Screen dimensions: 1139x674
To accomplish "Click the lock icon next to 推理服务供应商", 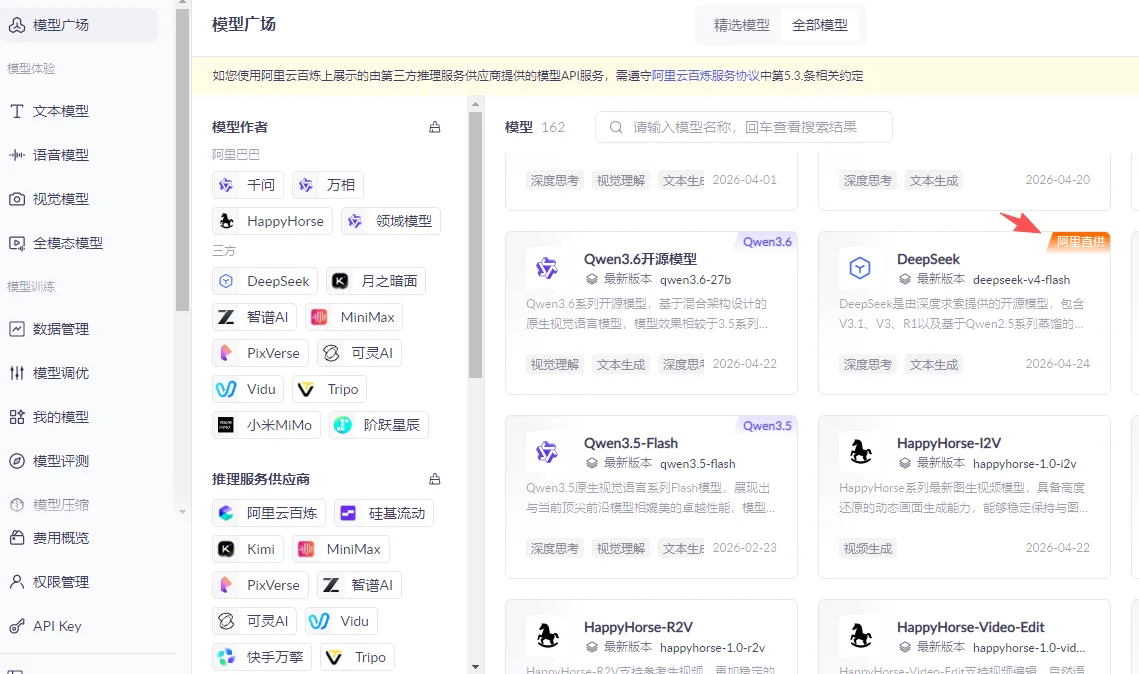I will (434, 479).
